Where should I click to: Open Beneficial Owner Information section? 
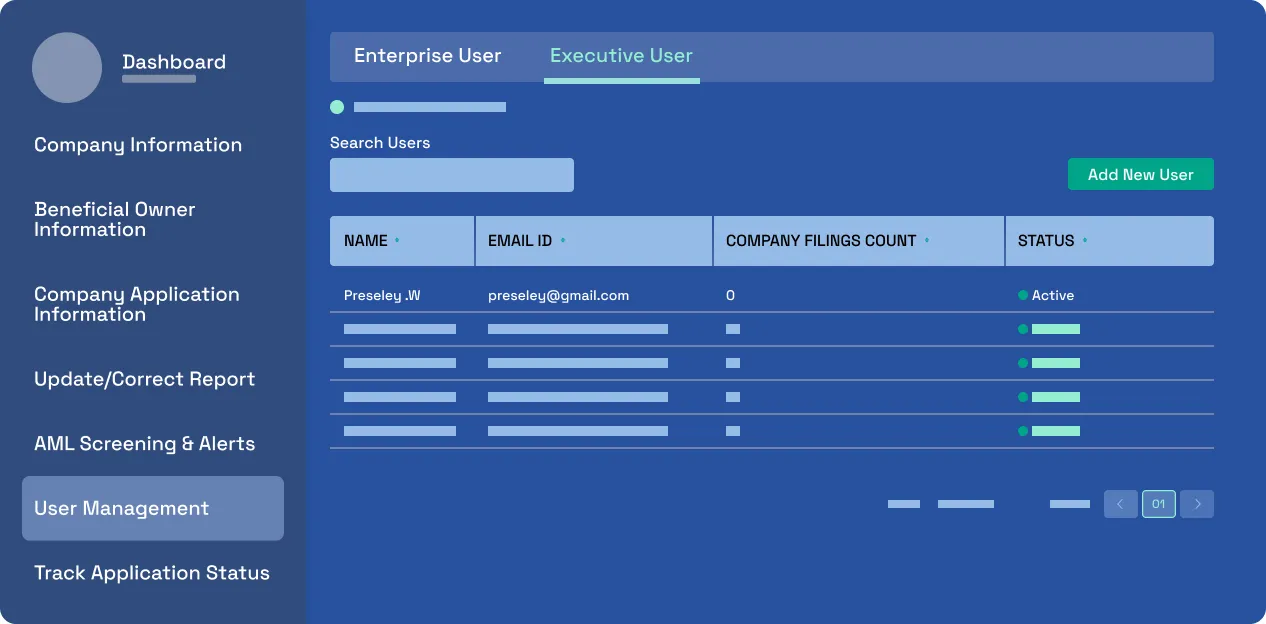115,219
